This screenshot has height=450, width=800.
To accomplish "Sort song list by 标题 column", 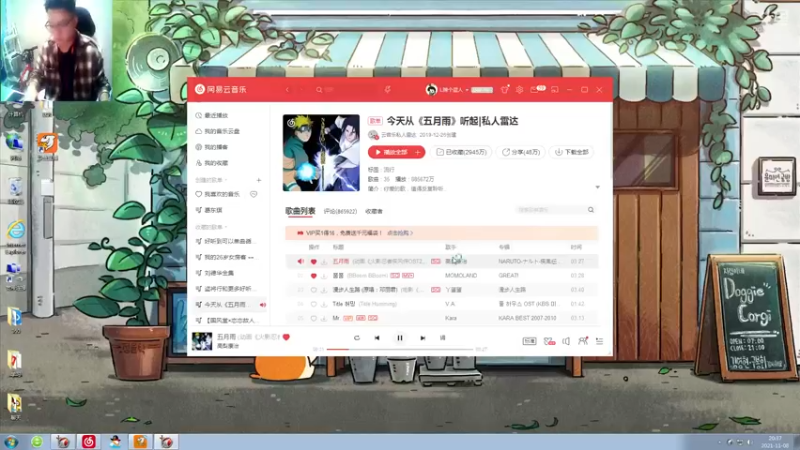I will 338,247.
